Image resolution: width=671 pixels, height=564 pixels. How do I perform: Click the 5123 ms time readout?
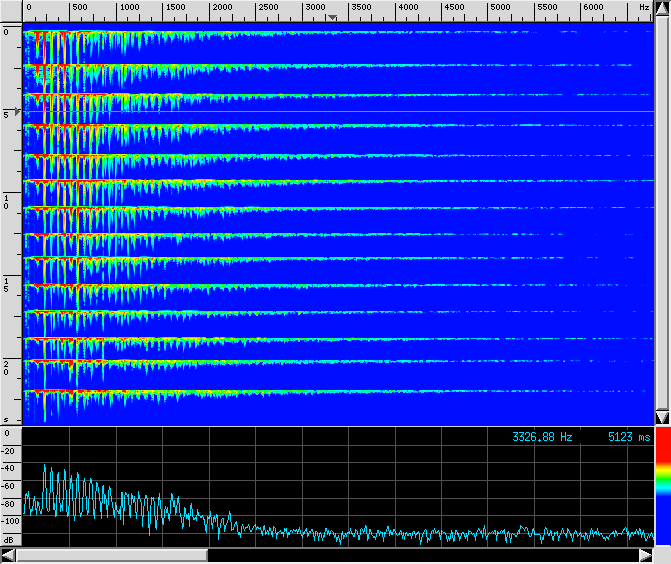pos(628,437)
